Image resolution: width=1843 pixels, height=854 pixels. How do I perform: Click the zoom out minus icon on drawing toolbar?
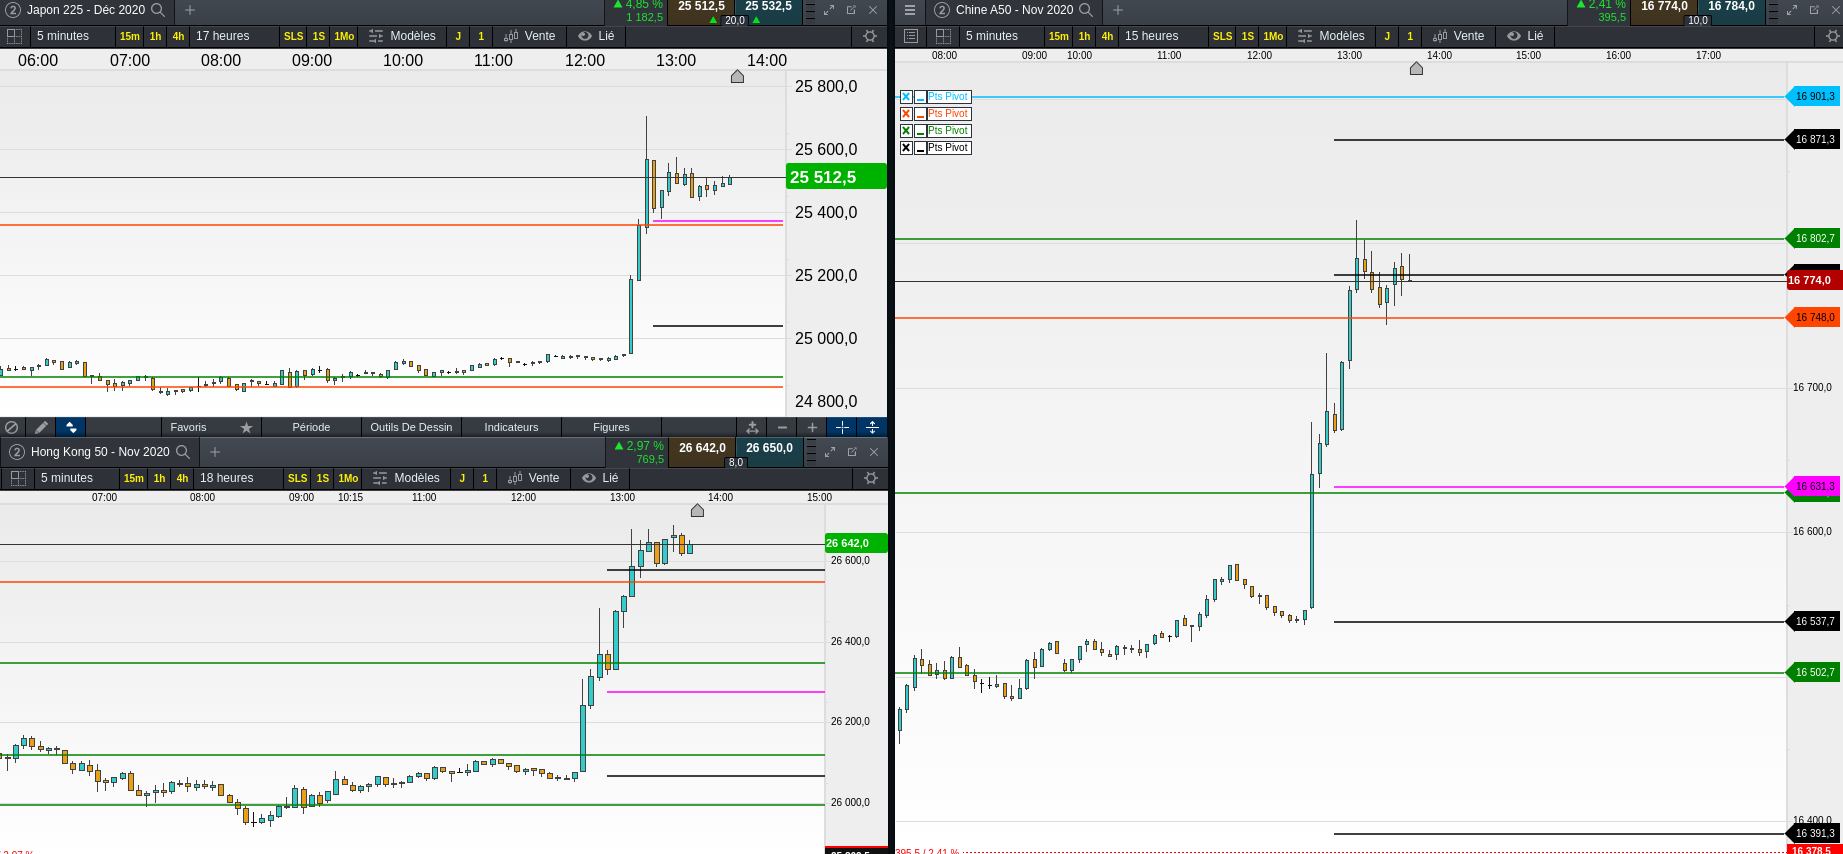782,427
